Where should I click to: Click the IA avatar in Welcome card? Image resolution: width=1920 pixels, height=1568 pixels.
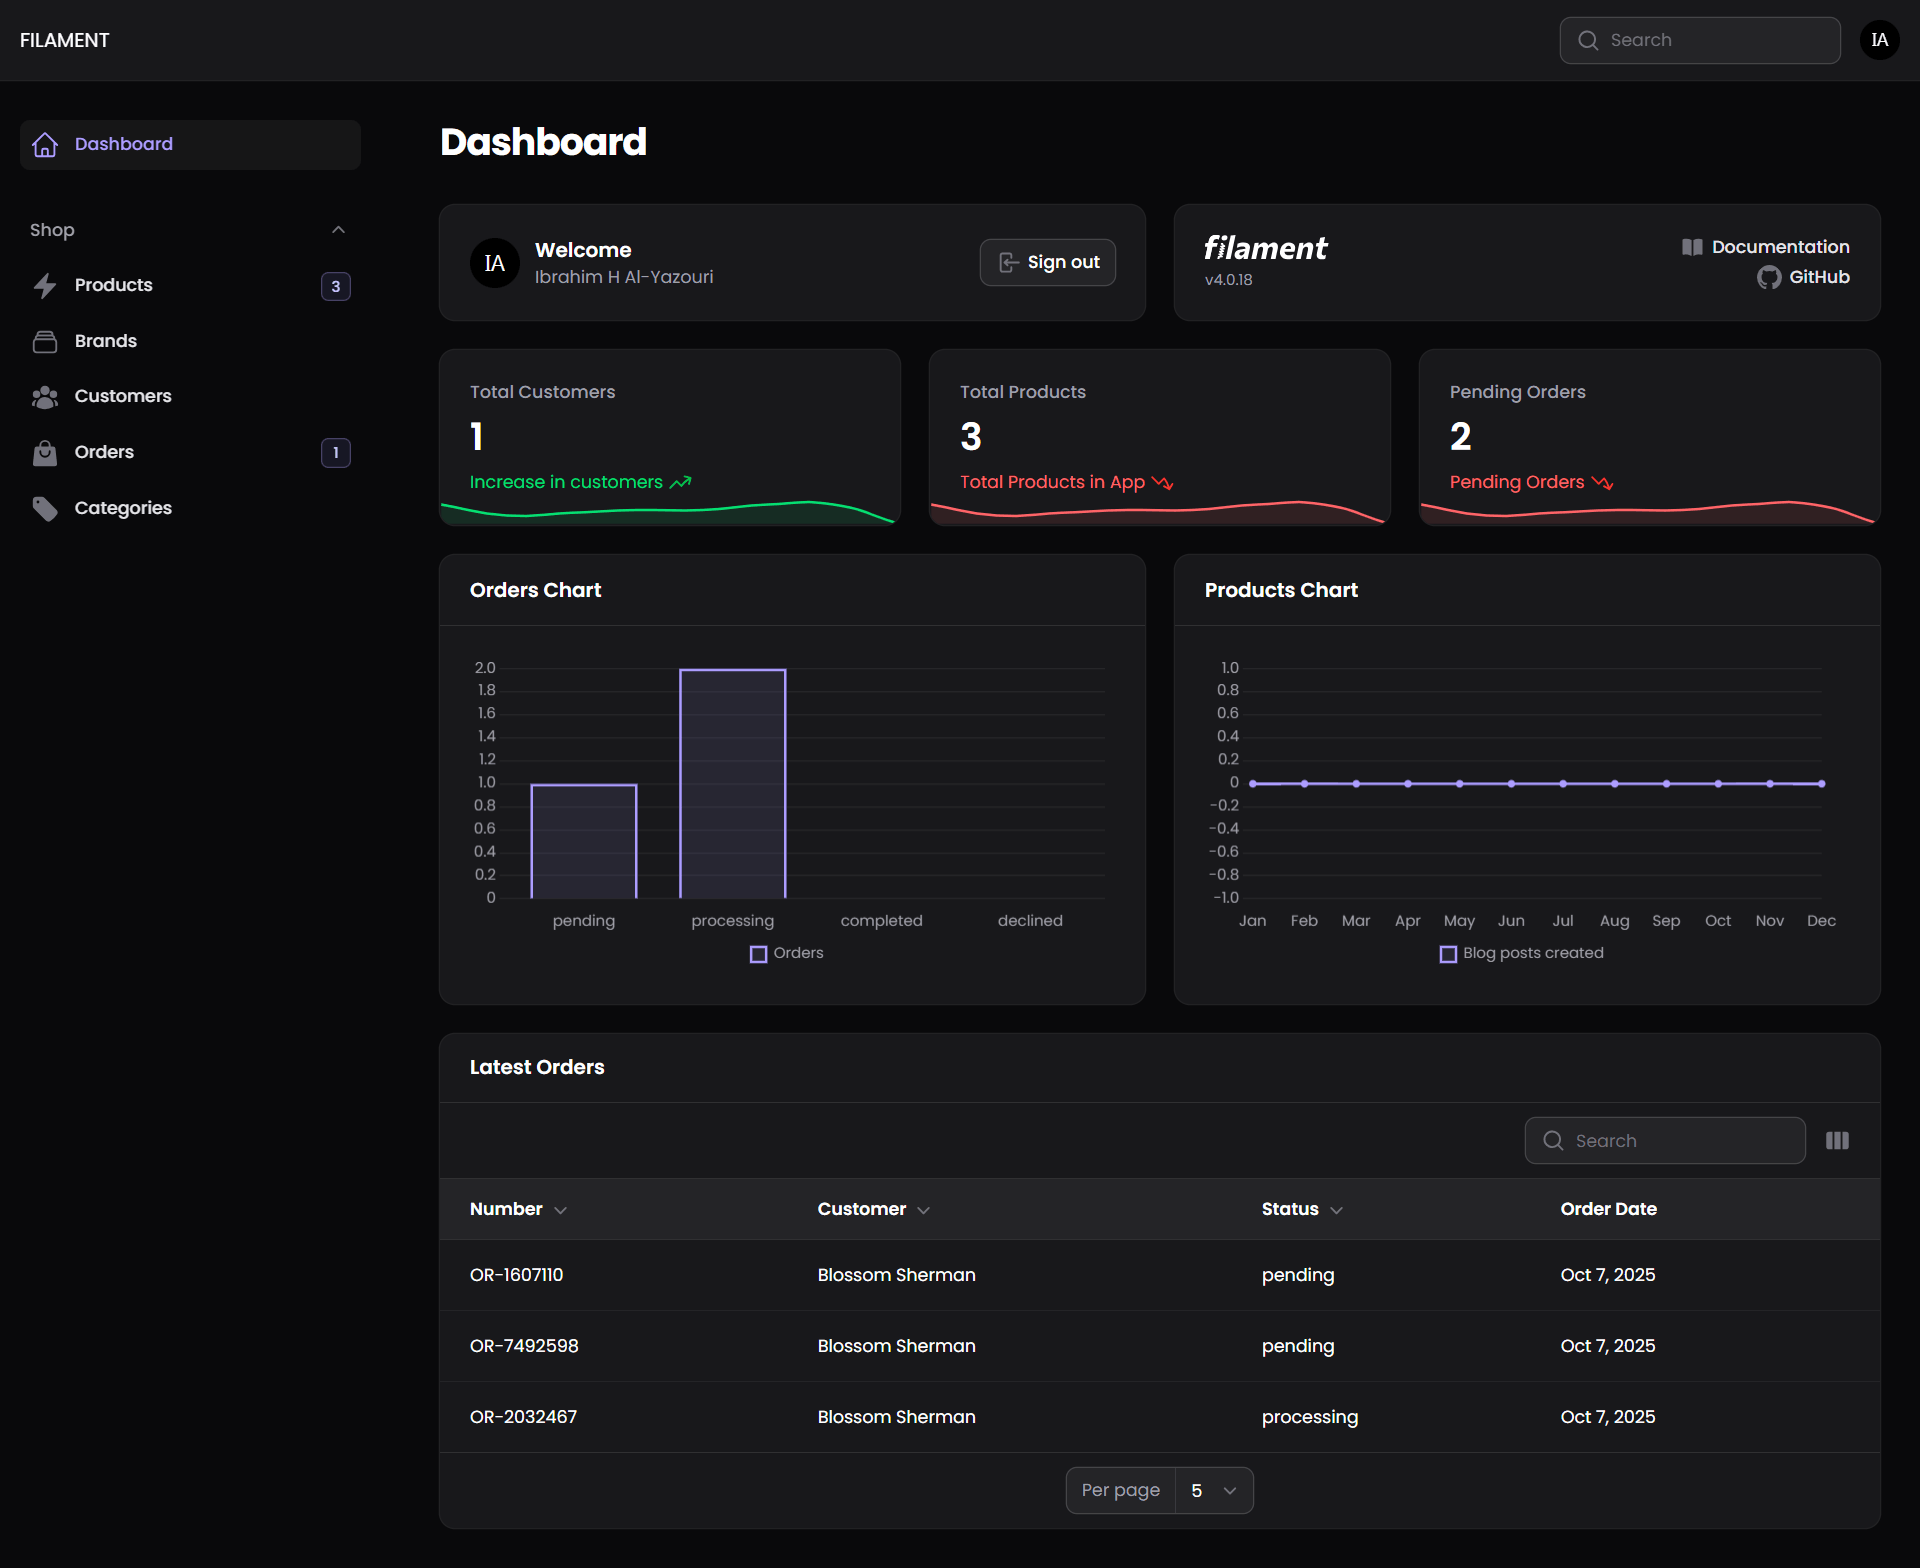tap(495, 263)
